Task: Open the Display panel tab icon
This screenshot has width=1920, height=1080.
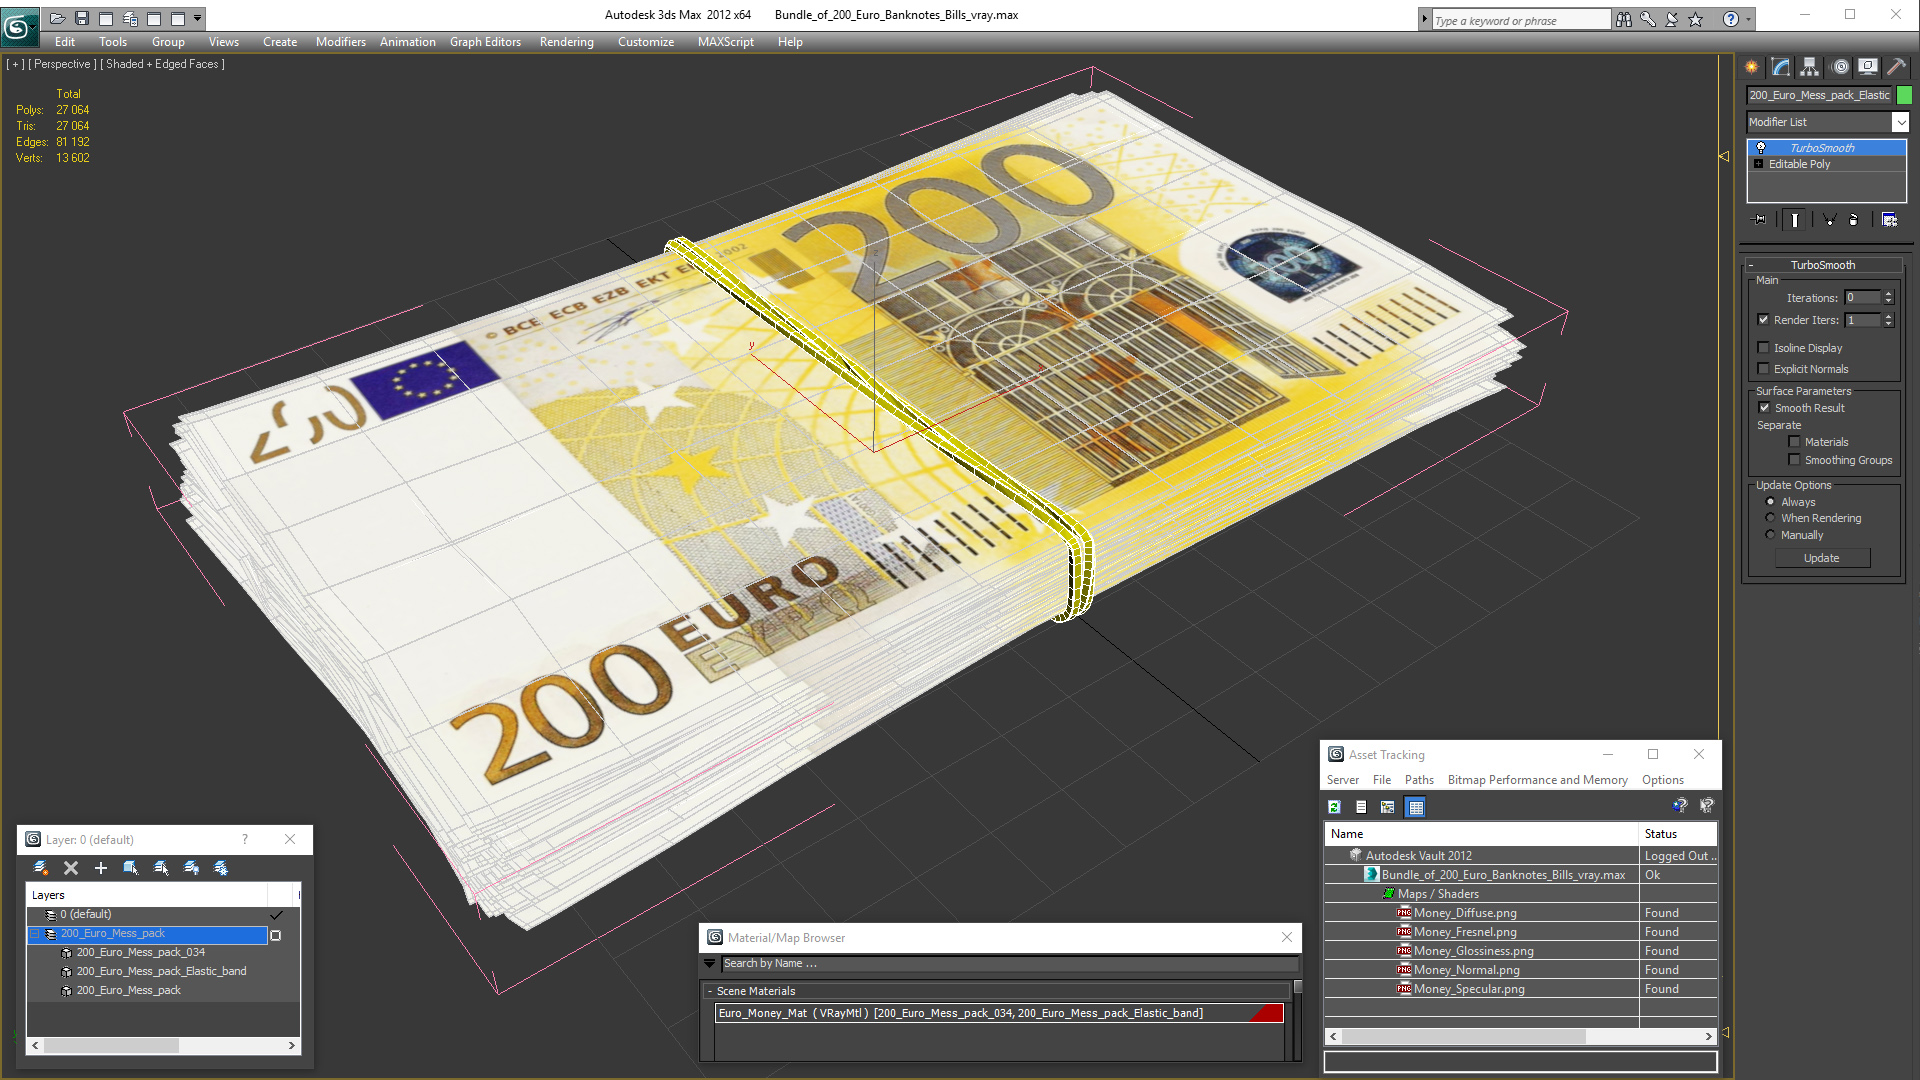Action: tap(1868, 67)
